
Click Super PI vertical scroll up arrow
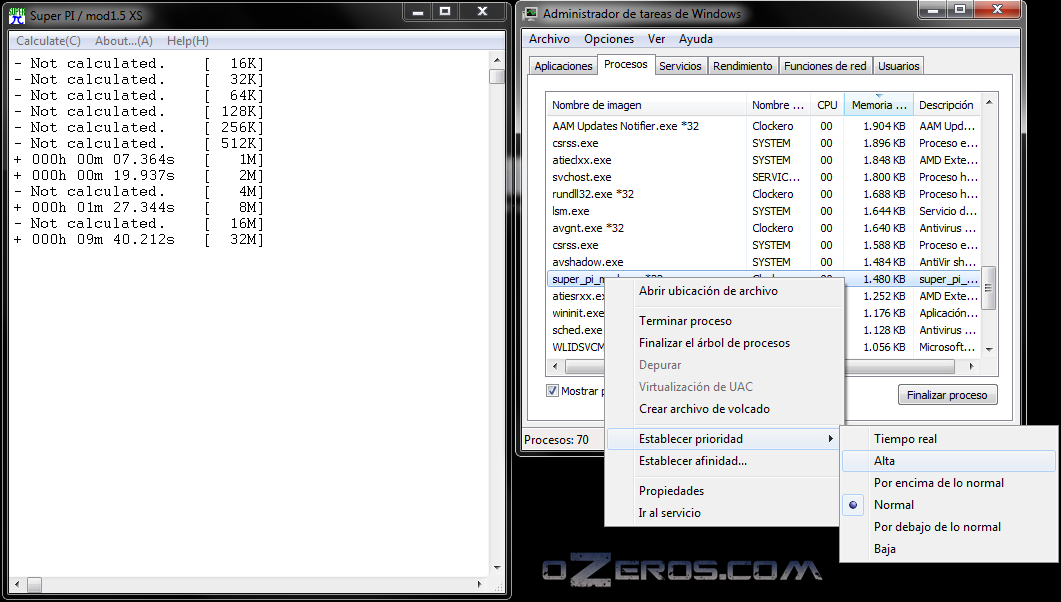pos(497,60)
